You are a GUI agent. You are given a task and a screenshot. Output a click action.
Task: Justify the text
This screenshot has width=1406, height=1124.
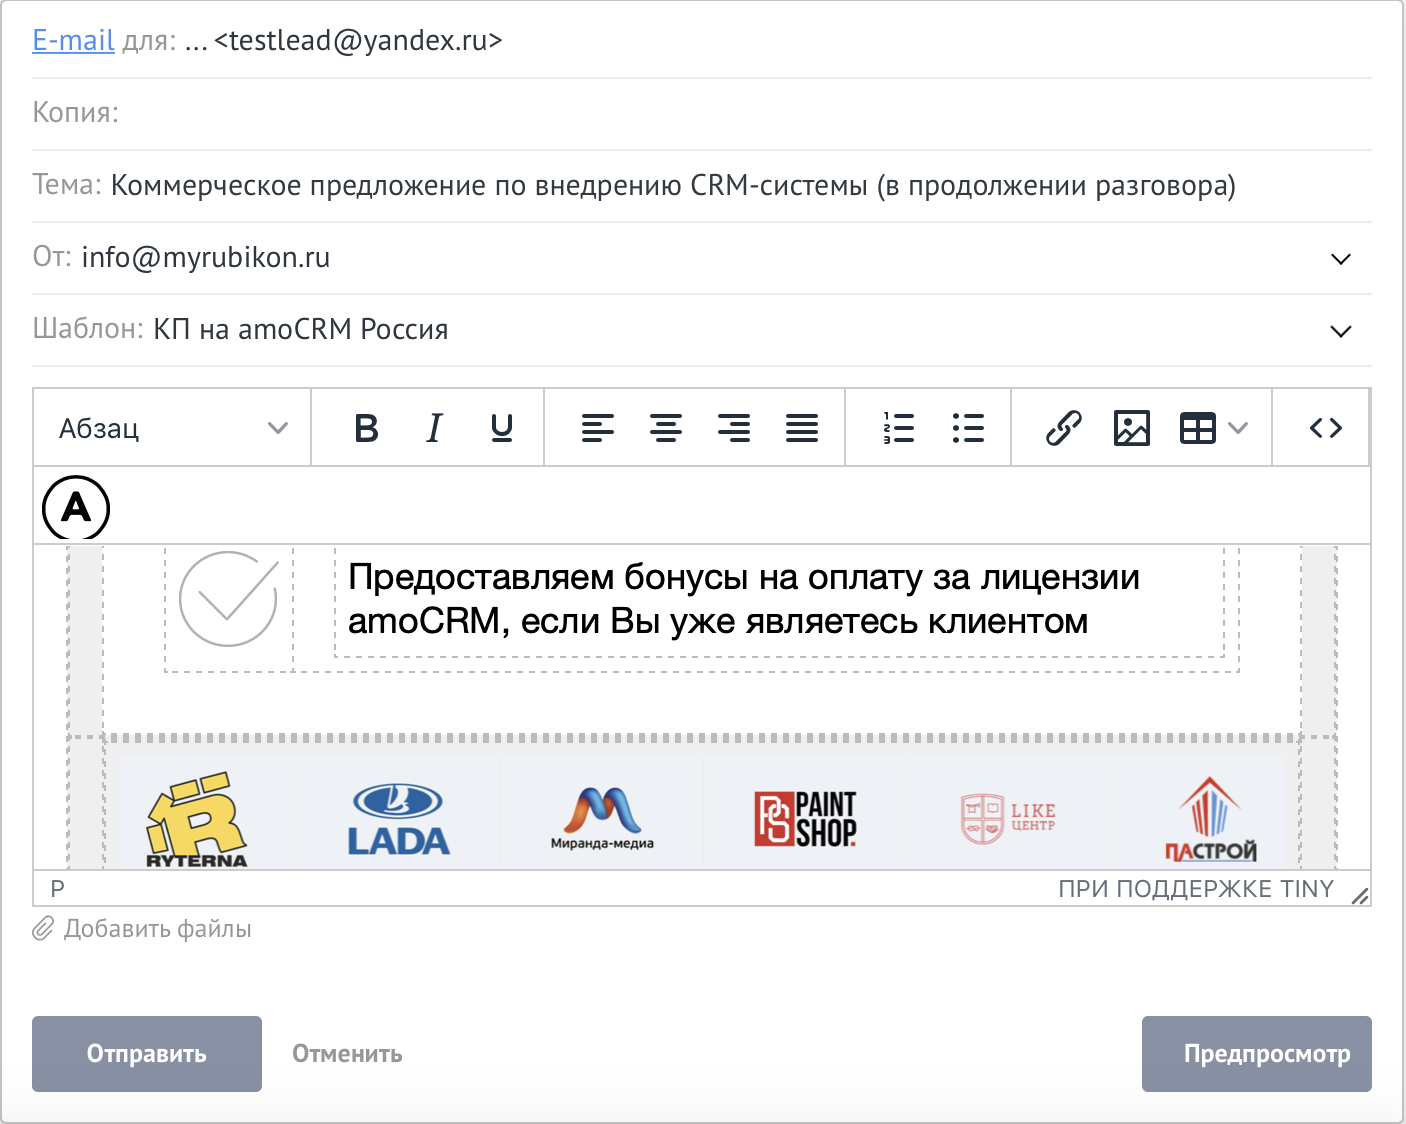tap(802, 428)
